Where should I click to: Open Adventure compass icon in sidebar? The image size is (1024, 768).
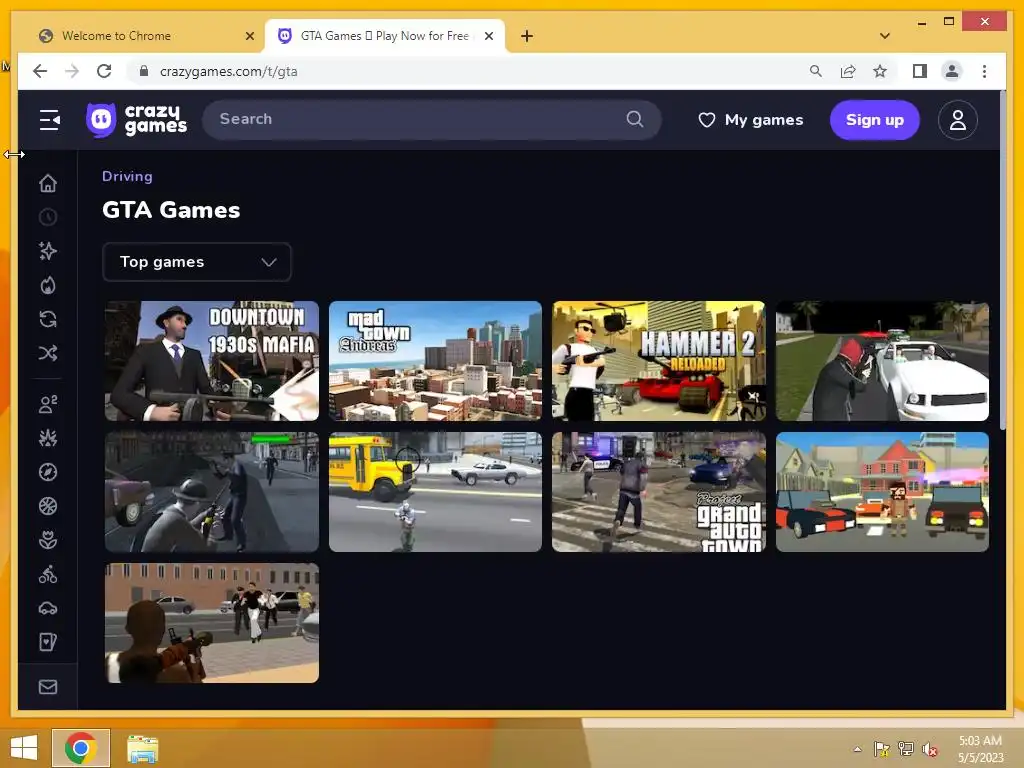pos(48,472)
